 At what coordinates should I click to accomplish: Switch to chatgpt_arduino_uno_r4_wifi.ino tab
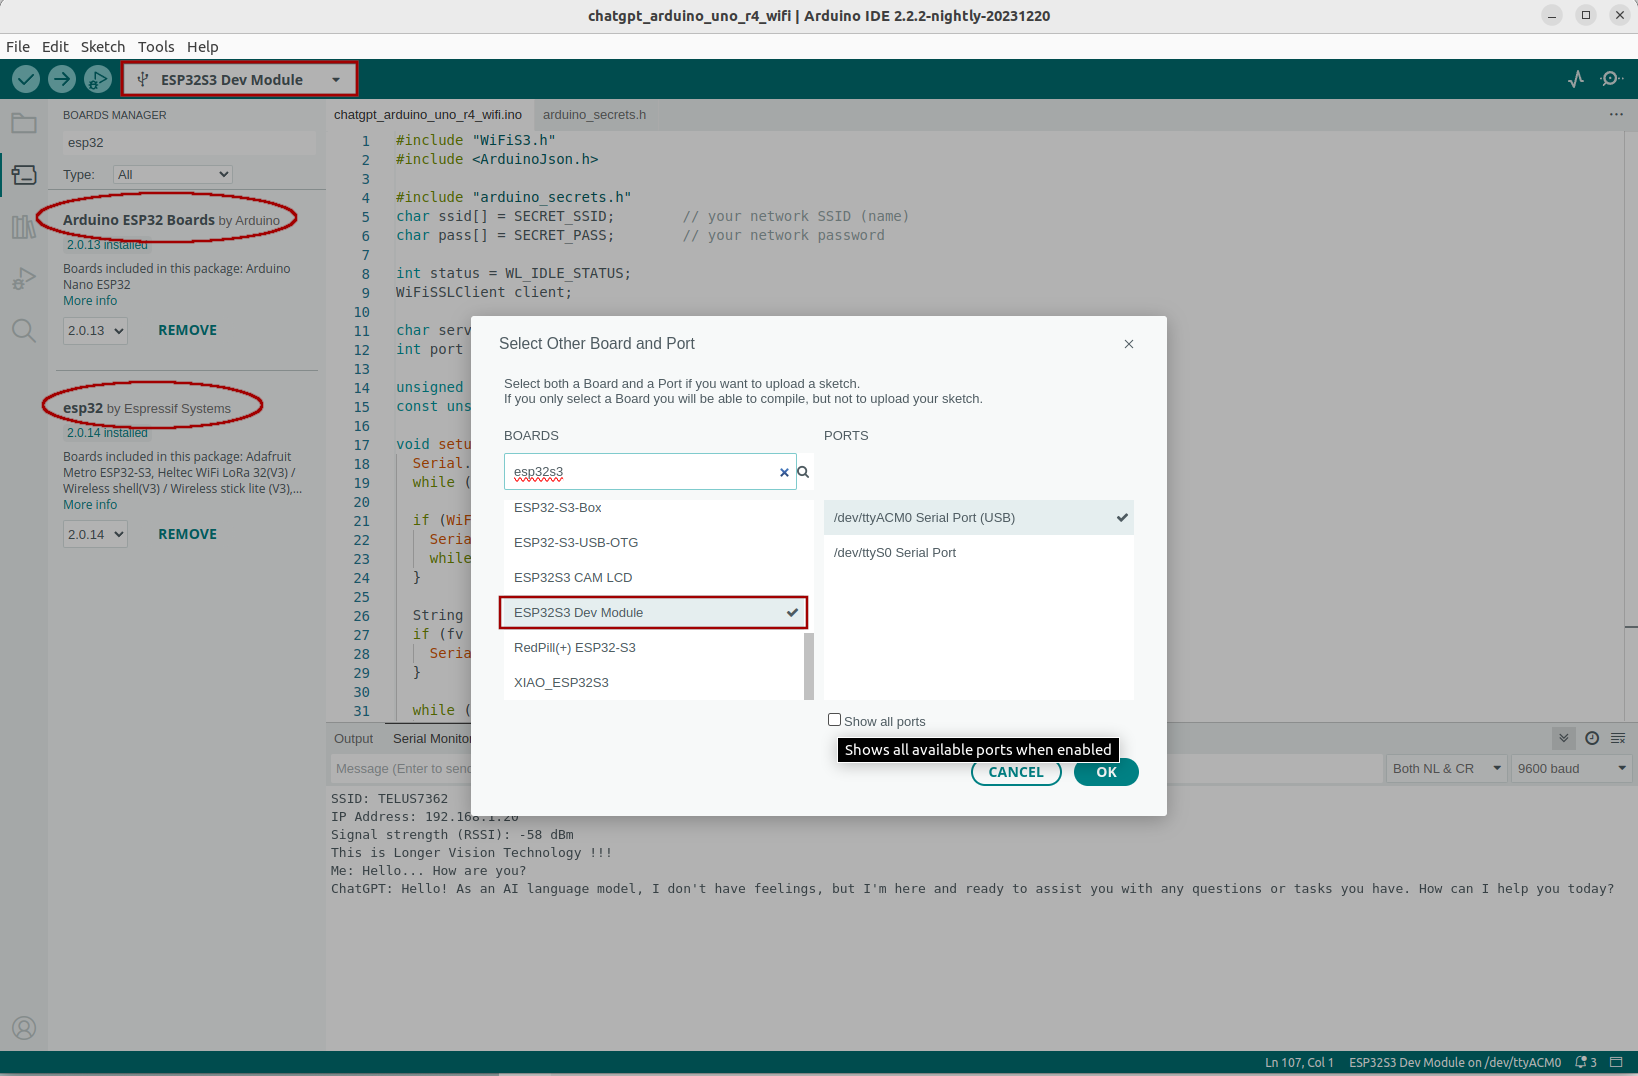(428, 115)
